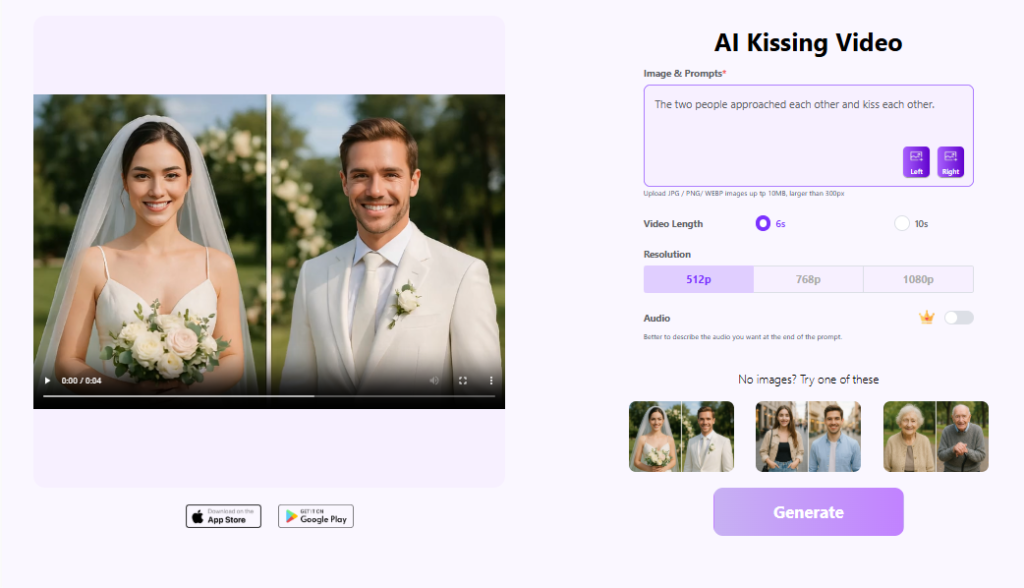Choose the 1080p resolution tab
The height and width of the screenshot is (588, 1024).
coord(918,280)
